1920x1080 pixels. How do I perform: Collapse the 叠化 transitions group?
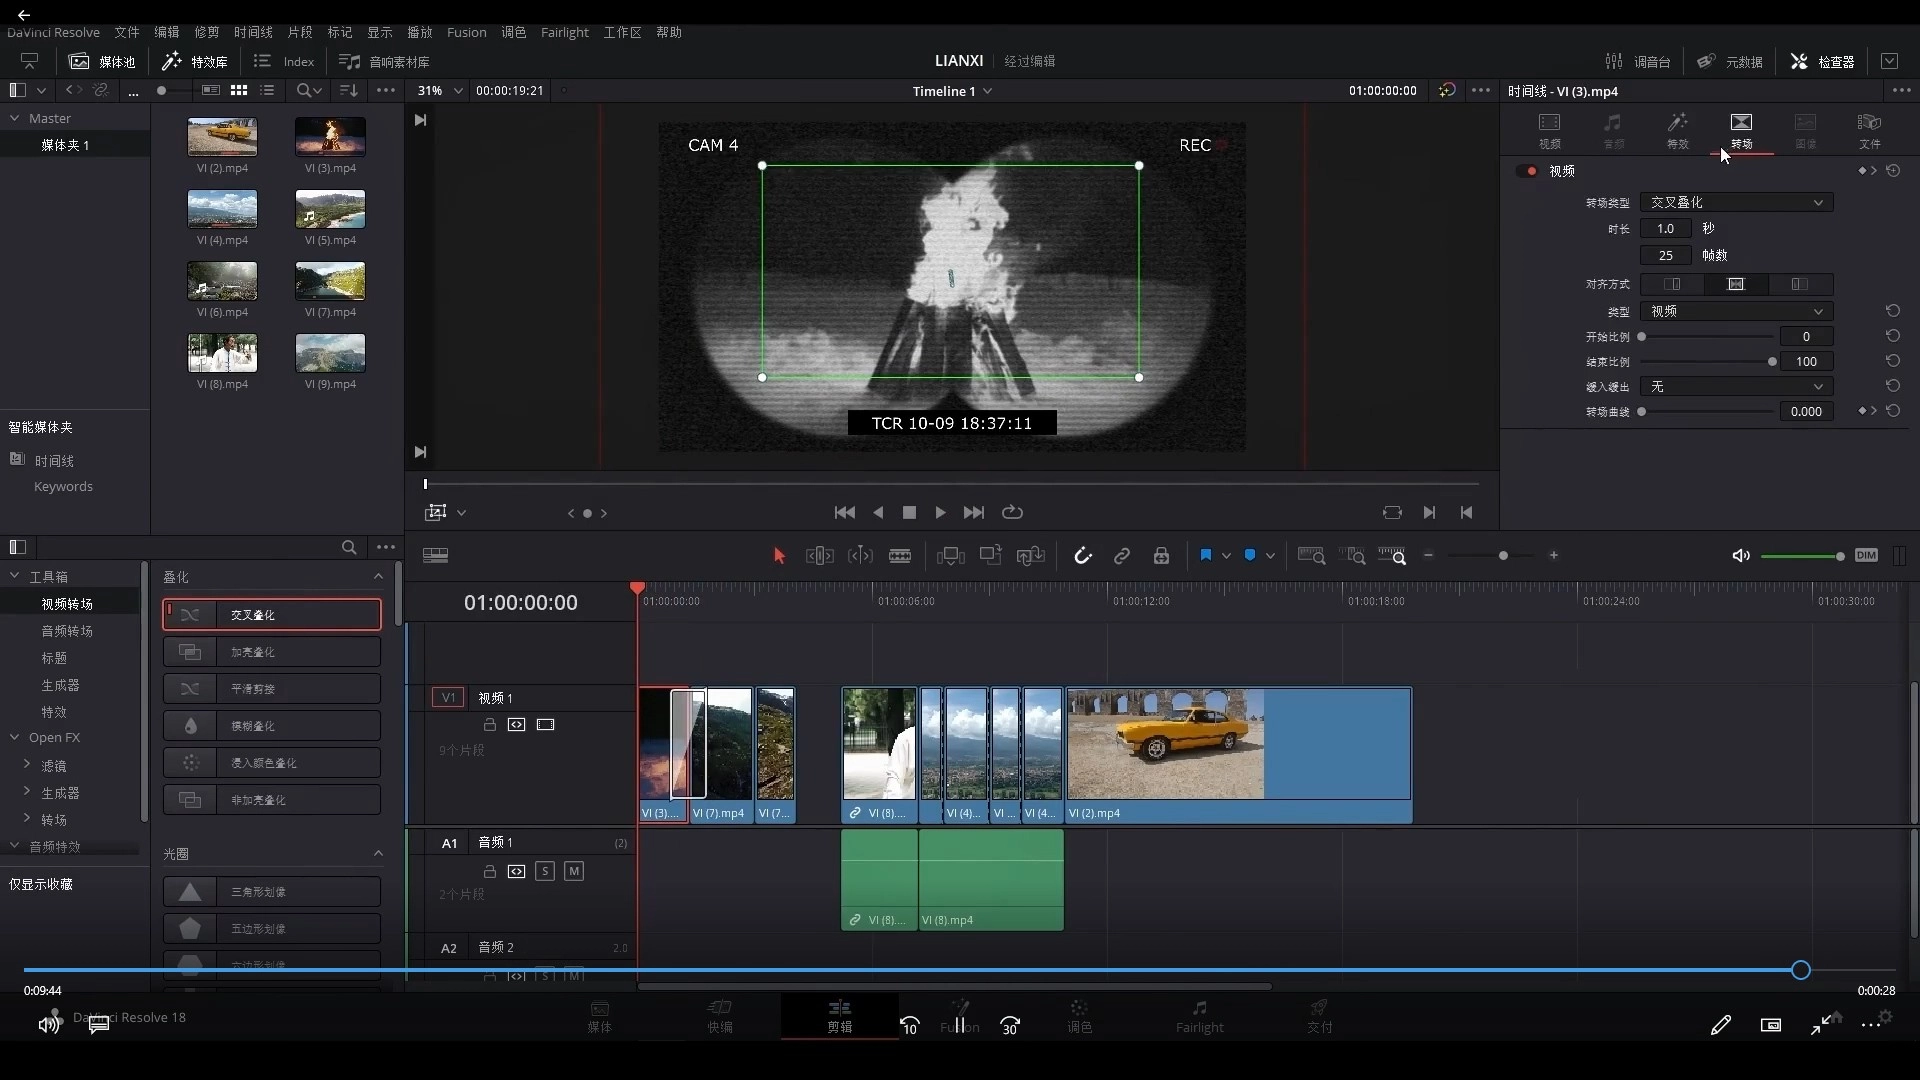click(378, 576)
